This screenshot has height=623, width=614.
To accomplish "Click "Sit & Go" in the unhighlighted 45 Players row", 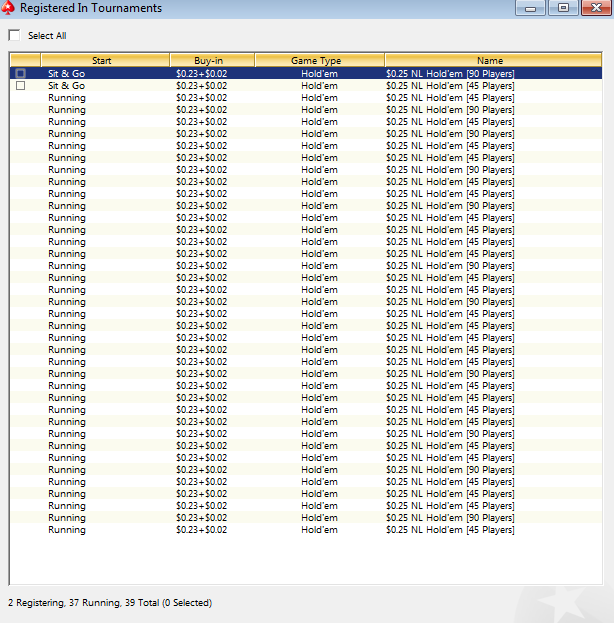I will click(66, 85).
